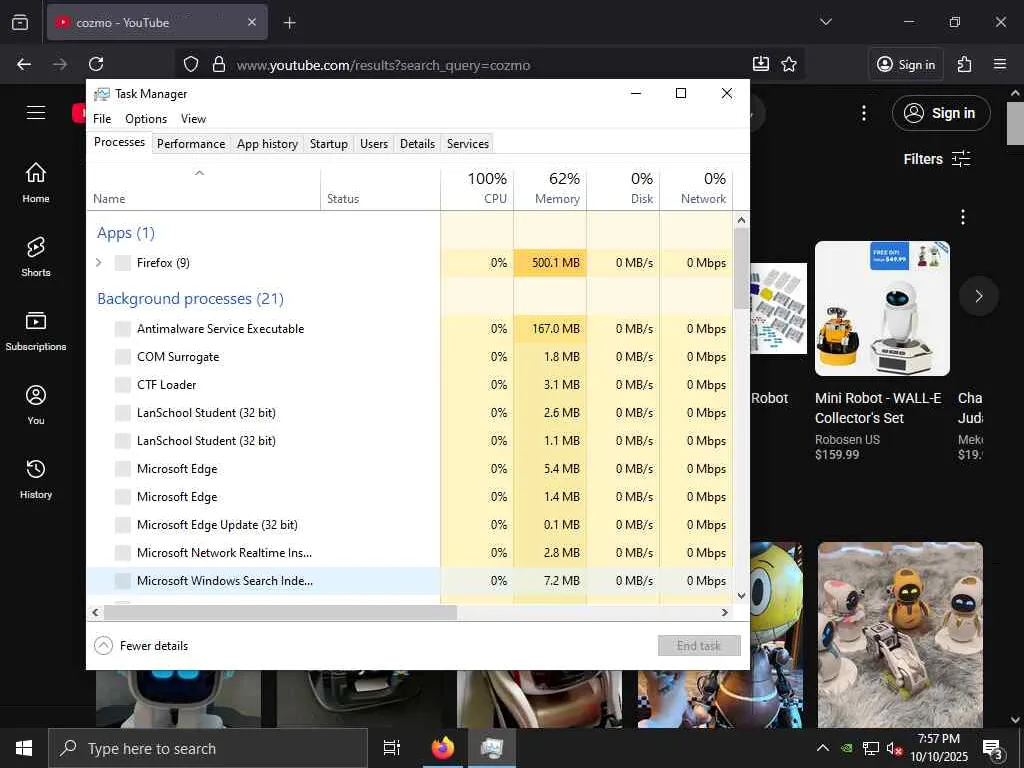Click the Task Manager horizontal scrollbar thumb

pyautogui.click(x=281, y=613)
